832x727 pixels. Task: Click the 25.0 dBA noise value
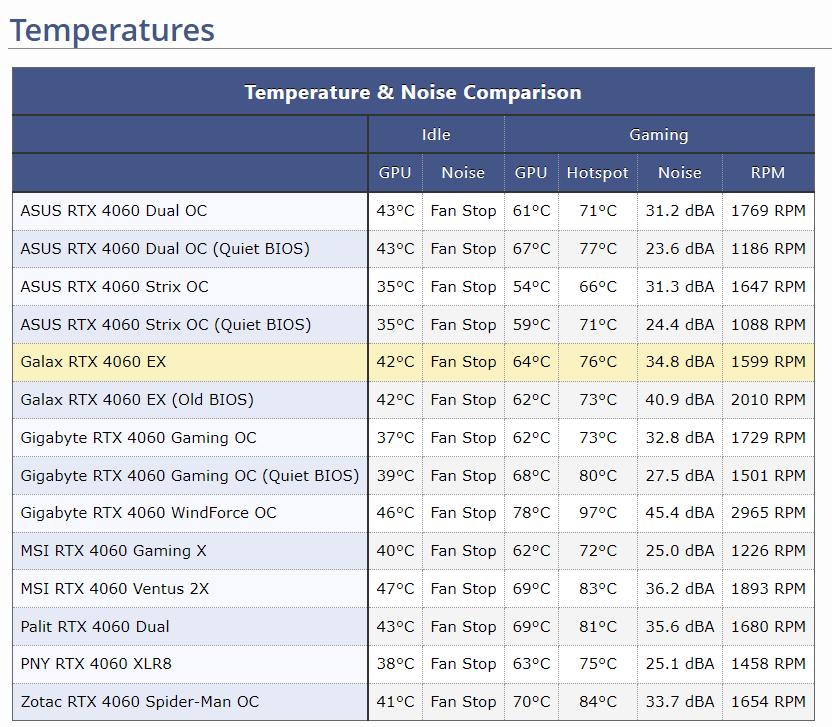680,551
